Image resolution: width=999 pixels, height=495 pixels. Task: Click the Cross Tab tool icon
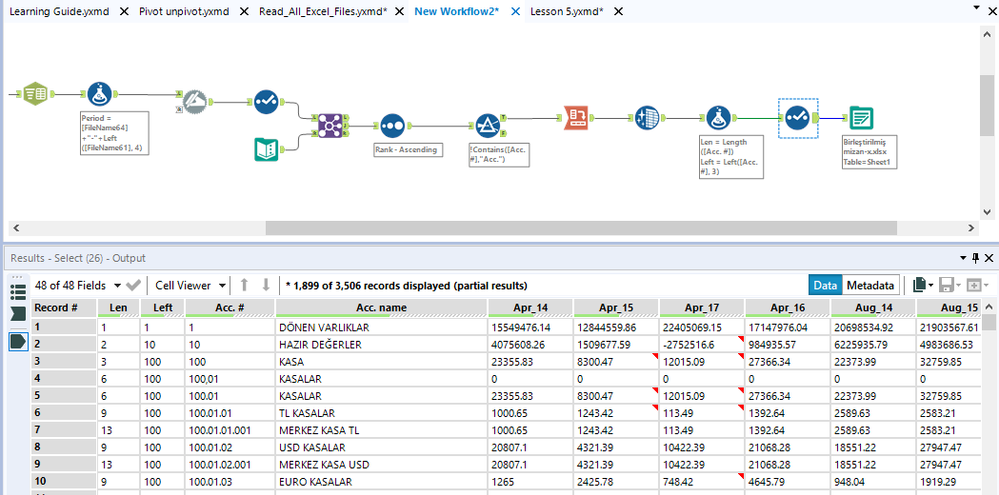pyautogui.click(x=647, y=118)
